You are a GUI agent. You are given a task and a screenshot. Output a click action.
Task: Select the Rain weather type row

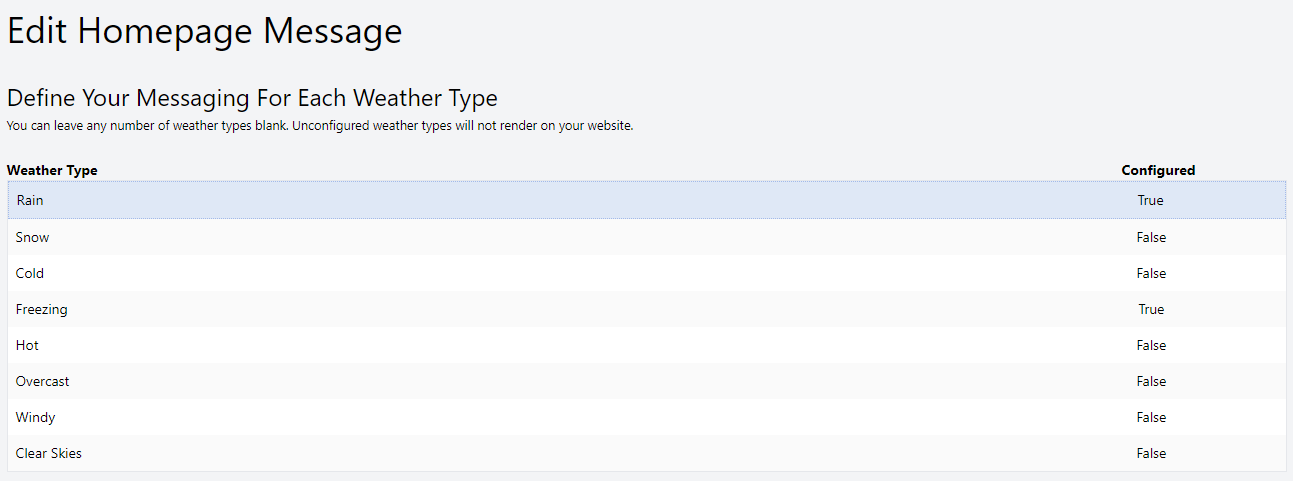point(646,200)
